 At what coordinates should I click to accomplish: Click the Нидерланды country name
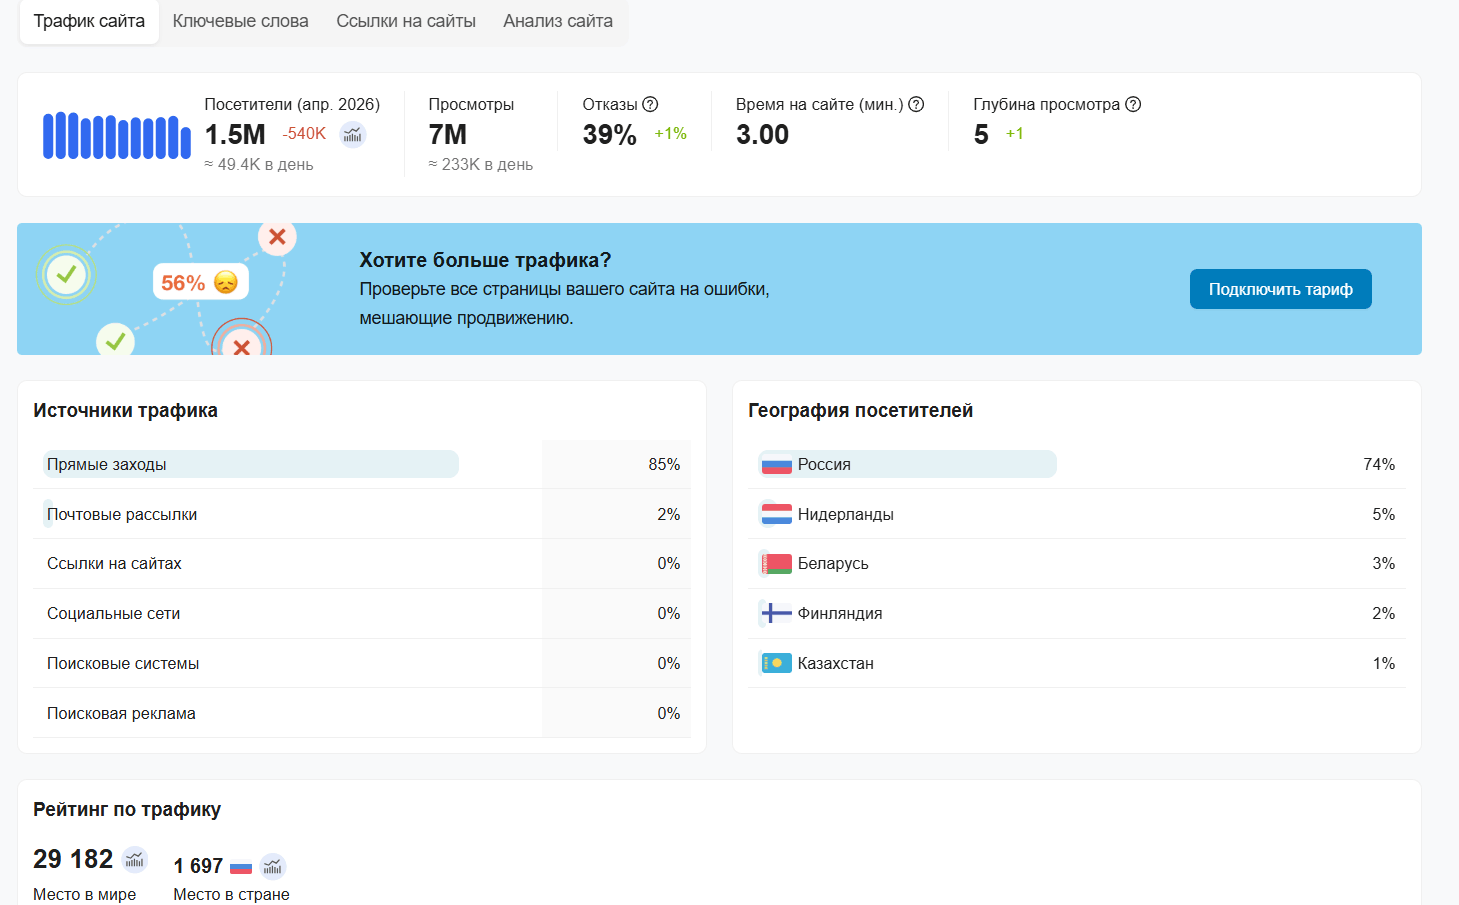pos(846,514)
